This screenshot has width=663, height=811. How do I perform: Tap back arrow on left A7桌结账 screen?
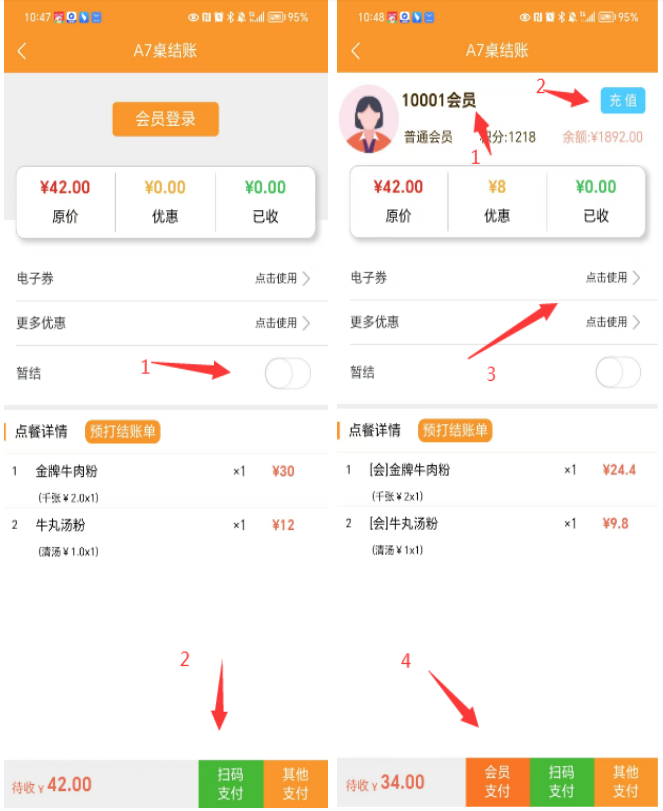pyautogui.click(x=22, y=51)
